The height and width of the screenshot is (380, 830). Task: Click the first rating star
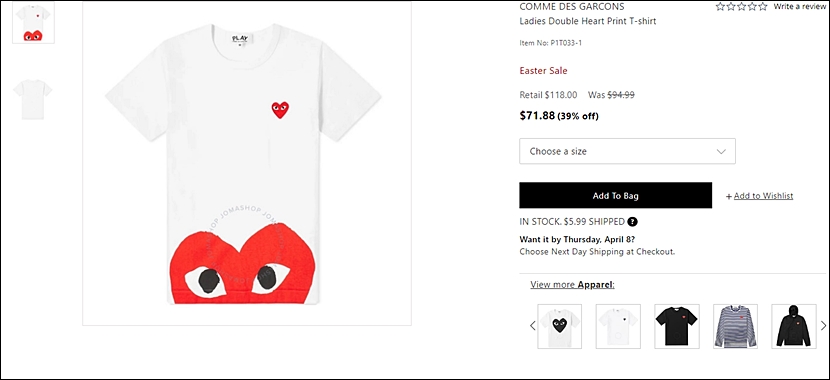pyautogui.click(x=720, y=6)
